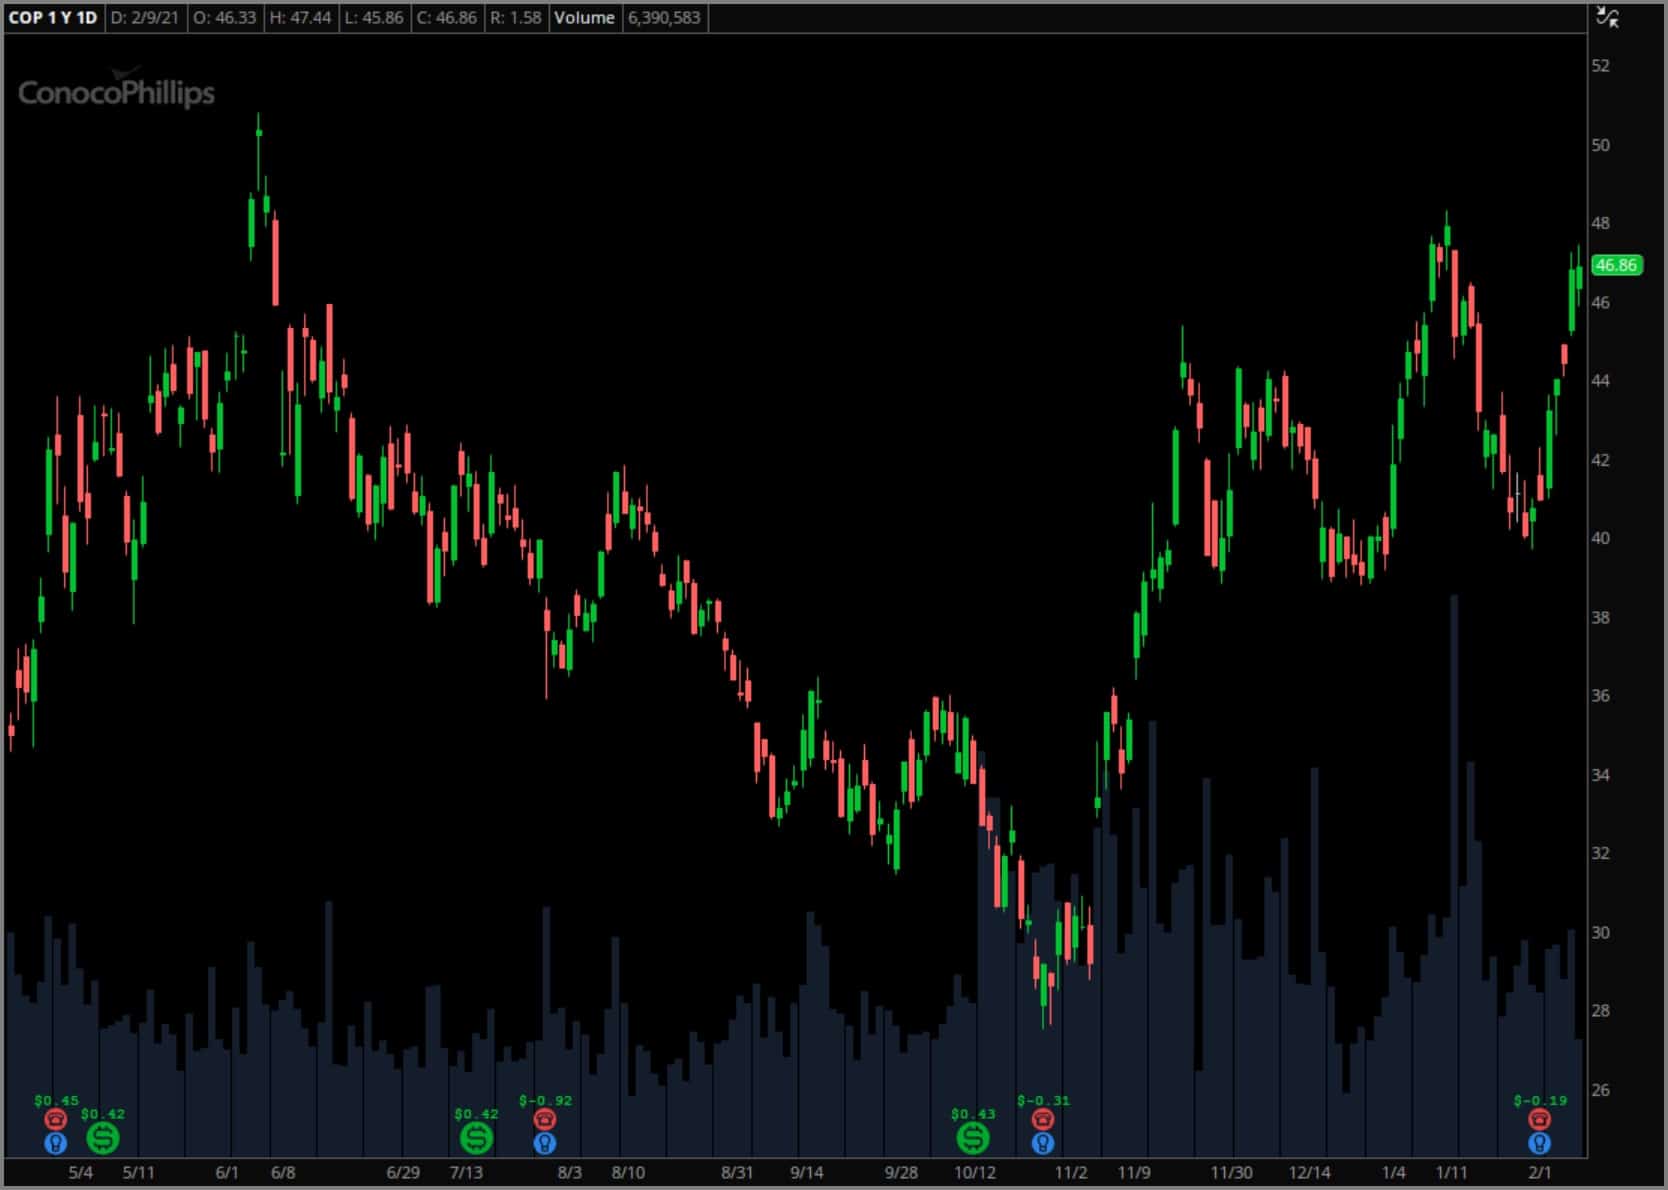Click the 52 price axis label
The image size is (1668, 1190).
click(1601, 66)
